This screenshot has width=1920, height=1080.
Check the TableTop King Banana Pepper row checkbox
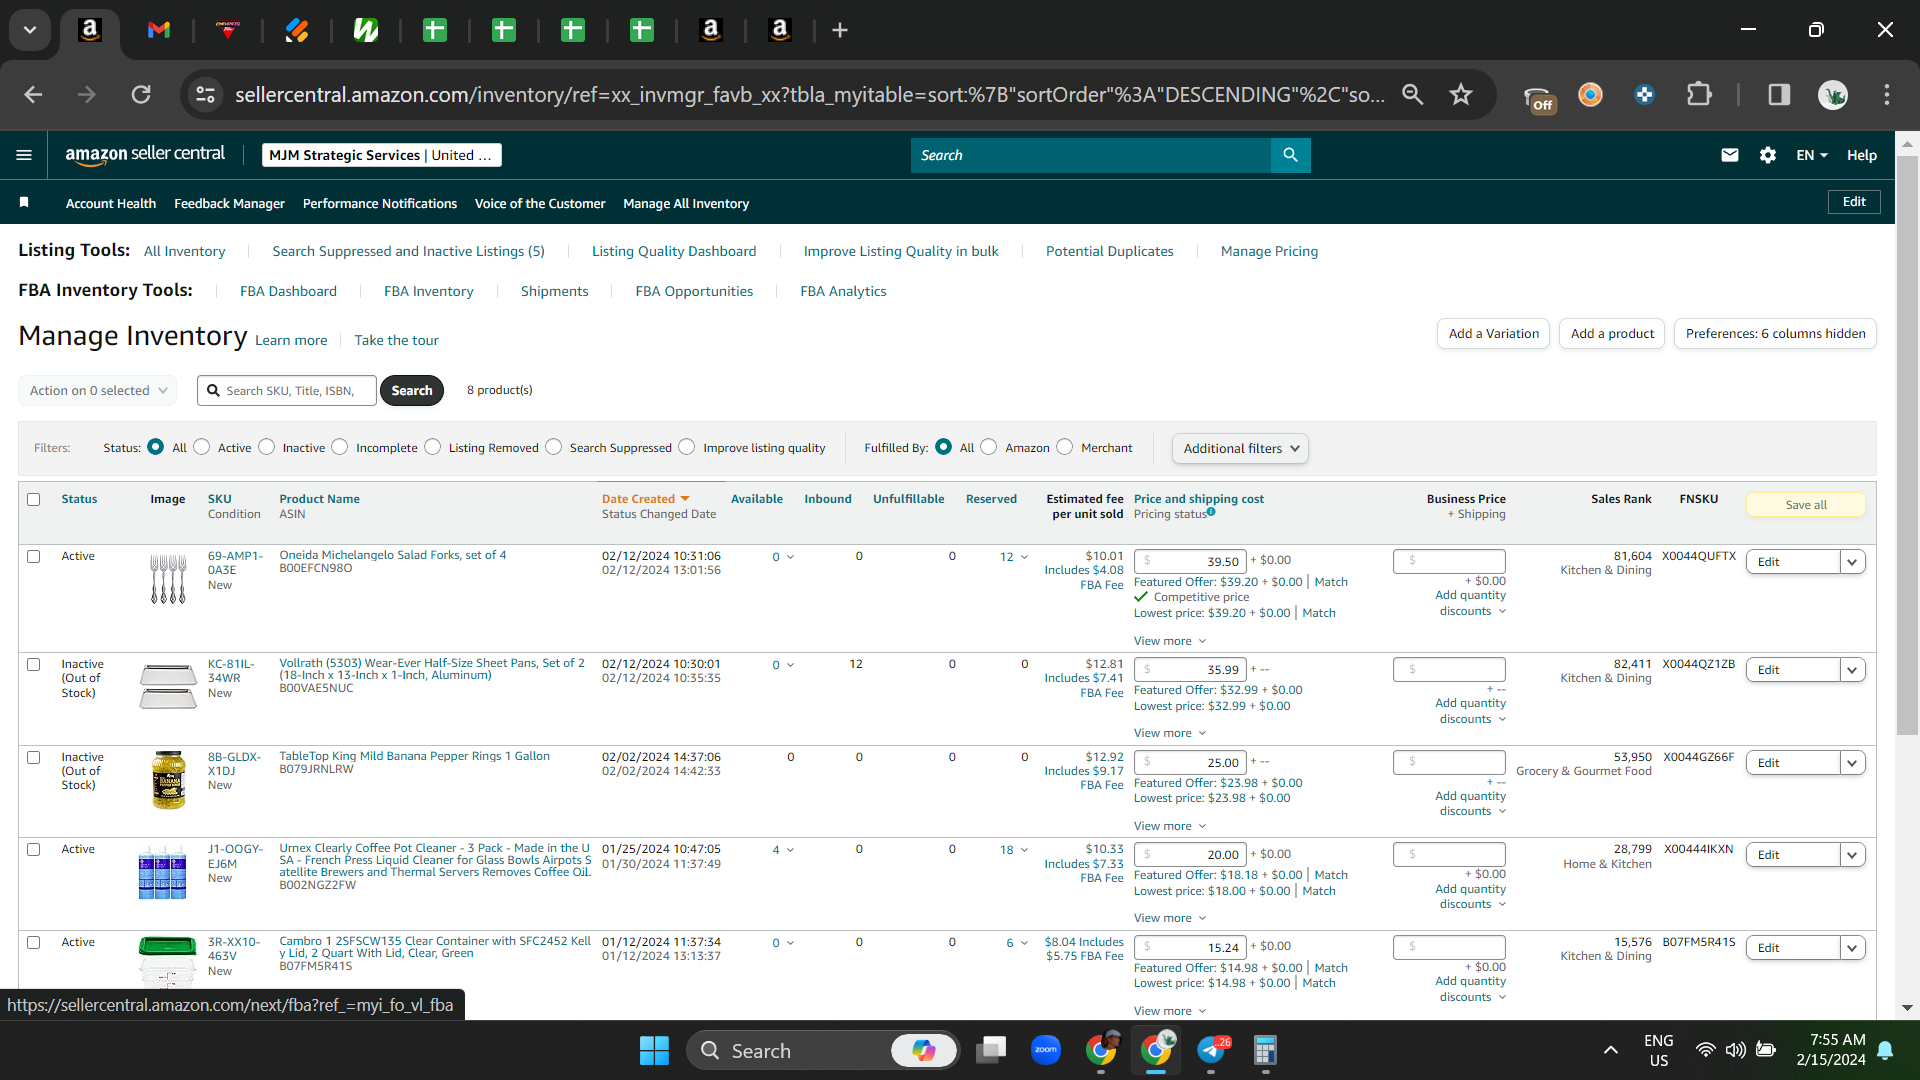(x=34, y=757)
